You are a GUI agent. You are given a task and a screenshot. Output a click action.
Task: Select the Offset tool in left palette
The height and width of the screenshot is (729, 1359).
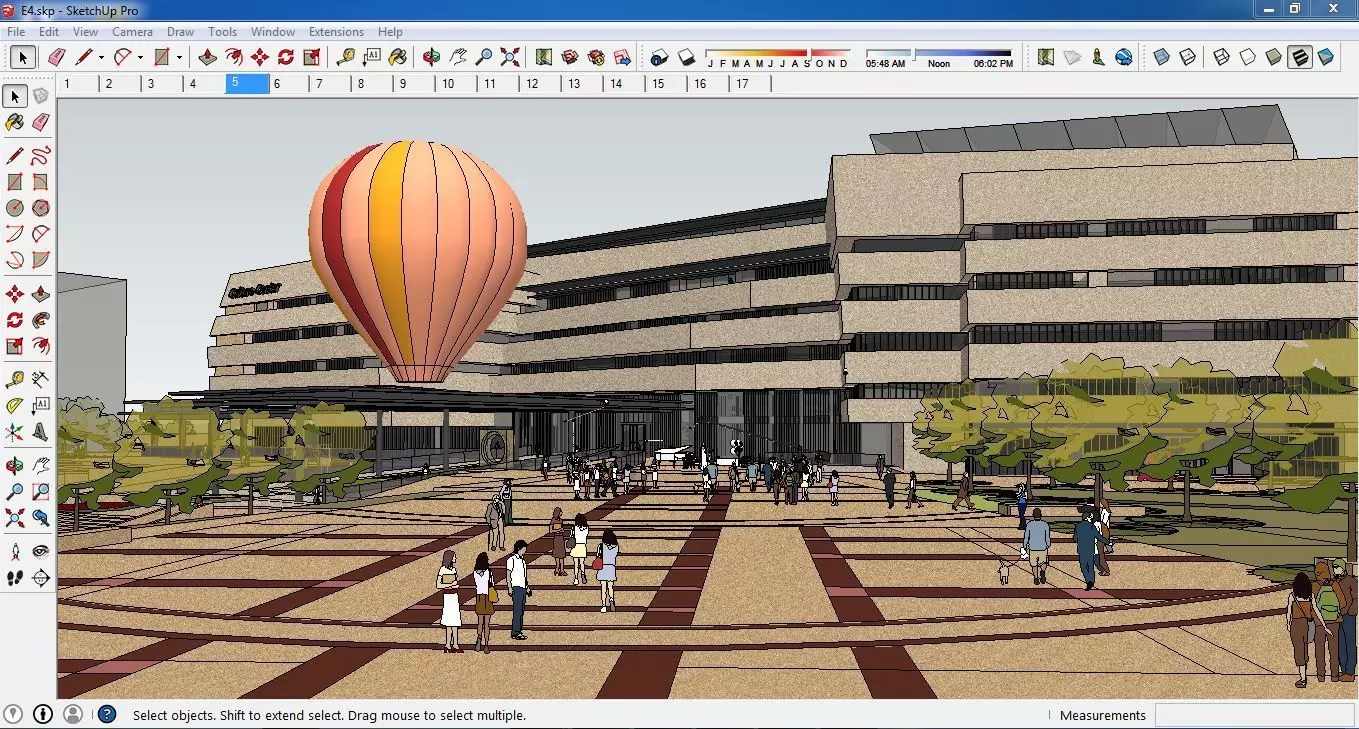(x=41, y=346)
